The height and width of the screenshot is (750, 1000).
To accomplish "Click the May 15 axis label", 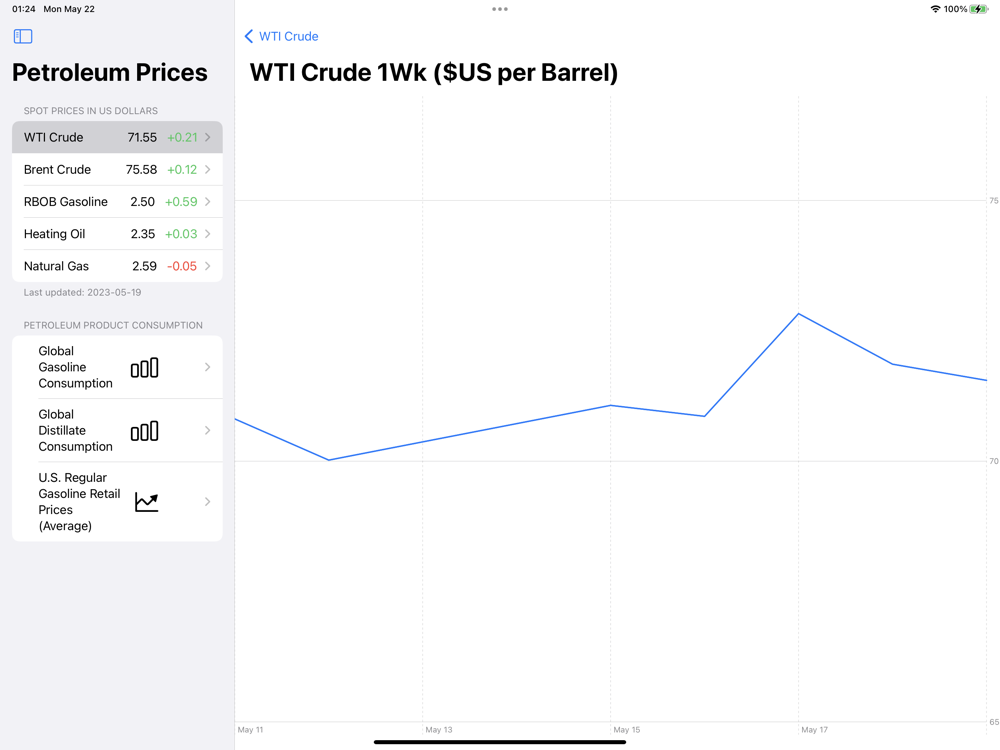I will [627, 730].
